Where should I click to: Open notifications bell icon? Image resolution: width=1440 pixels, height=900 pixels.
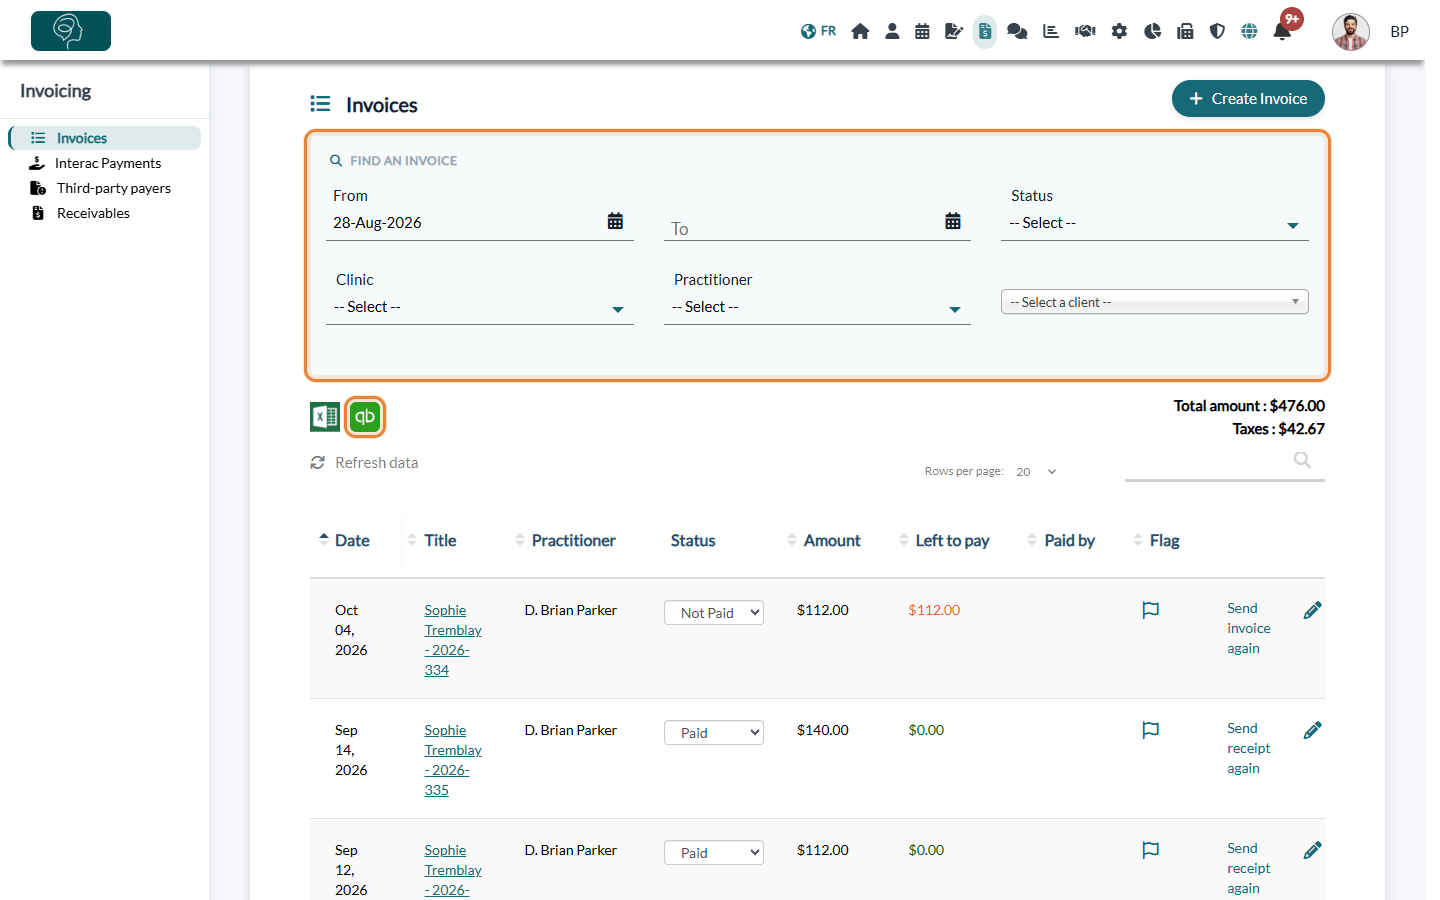click(x=1282, y=31)
